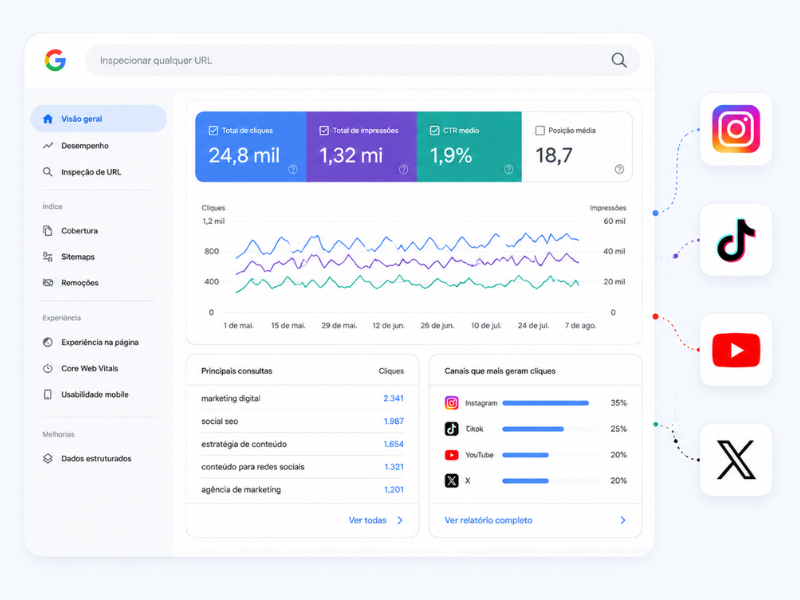Click the Cliques column header
Image resolution: width=800 pixels, height=600 pixels.
click(x=391, y=371)
